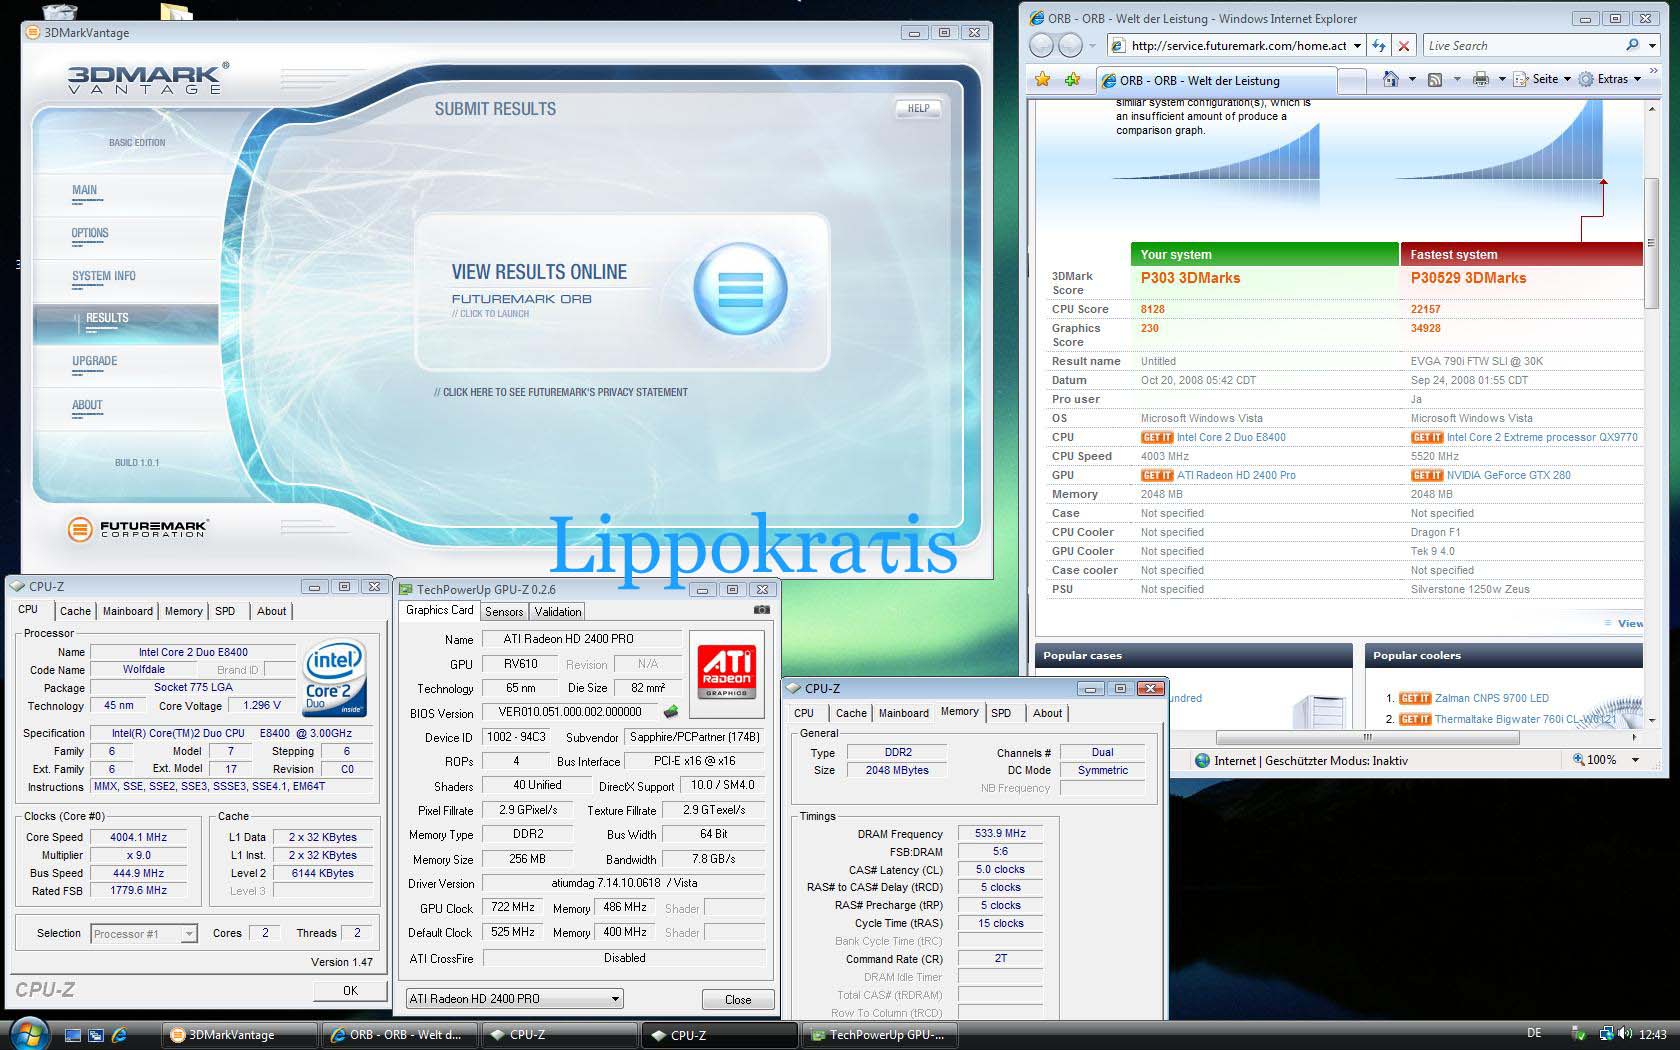Image resolution: width=1680 pixels, height=1050 pixels.
Task: Open the Home button dropdown arrow
Action: pos(1412,79)
